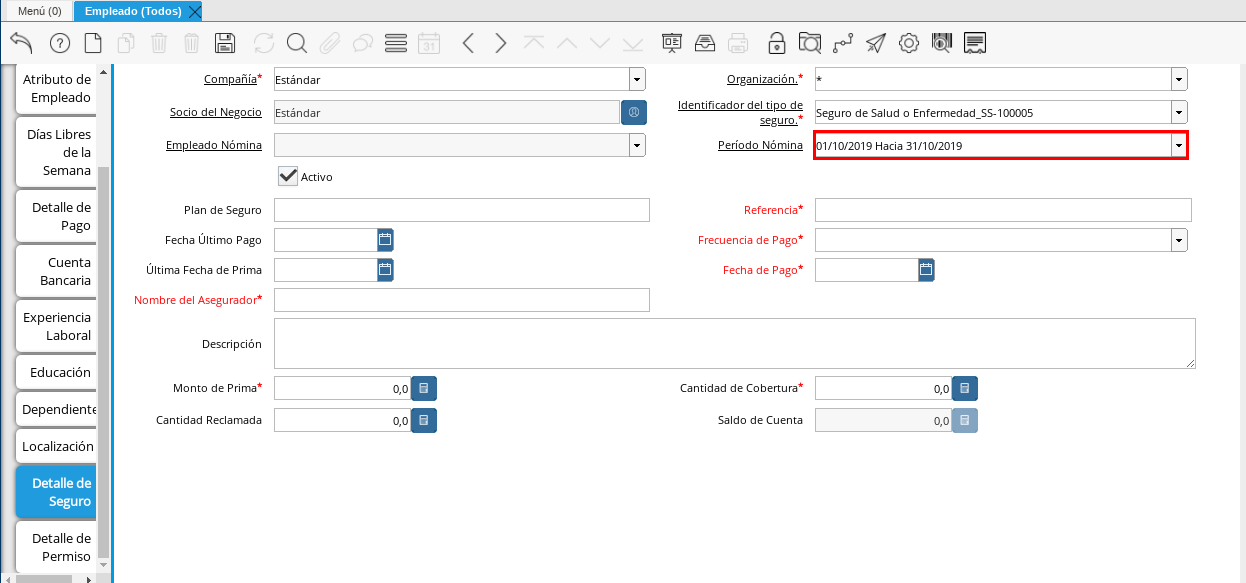Image resolution: width=1246 pixels, height=583 pixels.
Task: Open zoom across with the folder magnifier icon
Action: (x=810, y=43)
